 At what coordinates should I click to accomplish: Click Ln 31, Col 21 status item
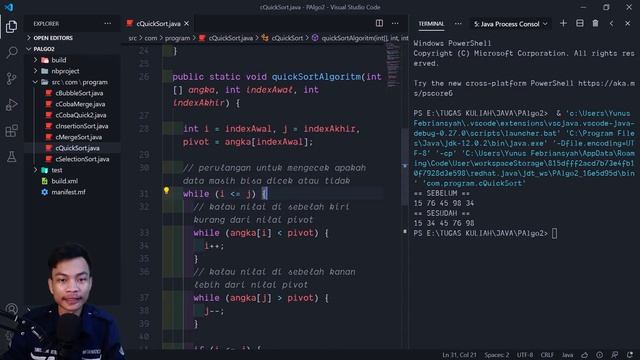click(459, 355)
